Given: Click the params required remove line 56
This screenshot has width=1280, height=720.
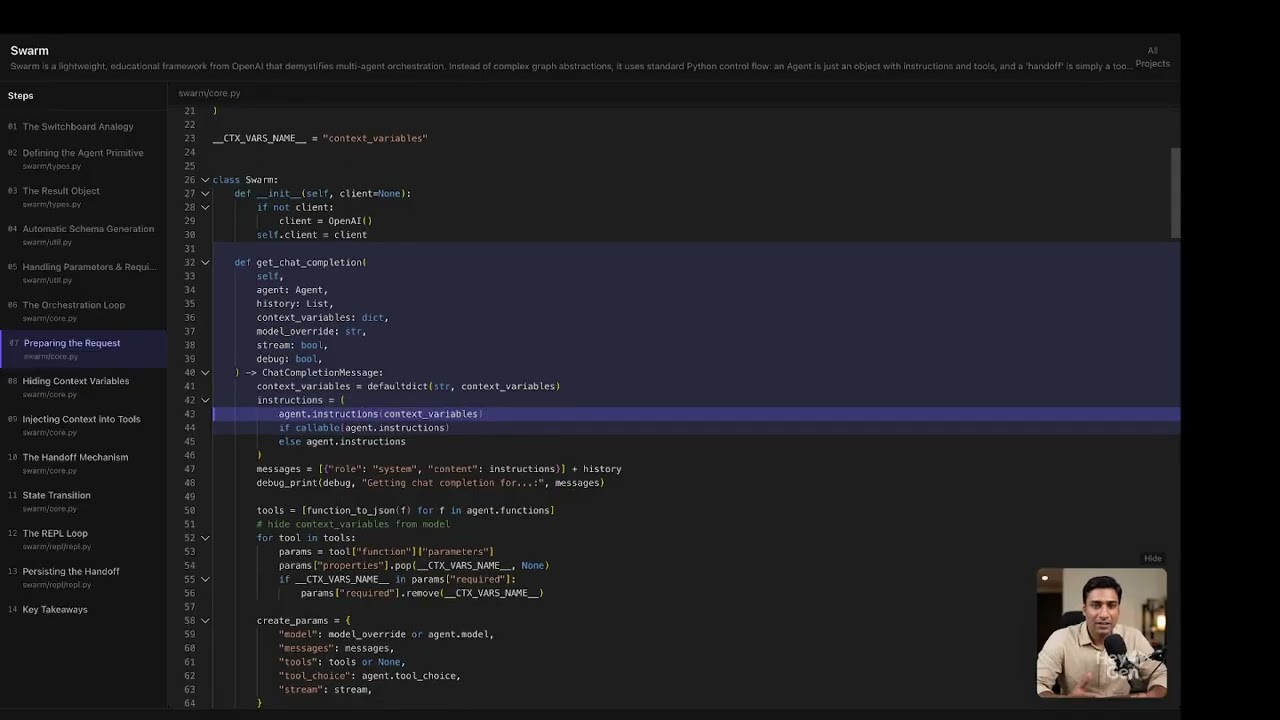Looking at the screenshot, I should point(422,593).
